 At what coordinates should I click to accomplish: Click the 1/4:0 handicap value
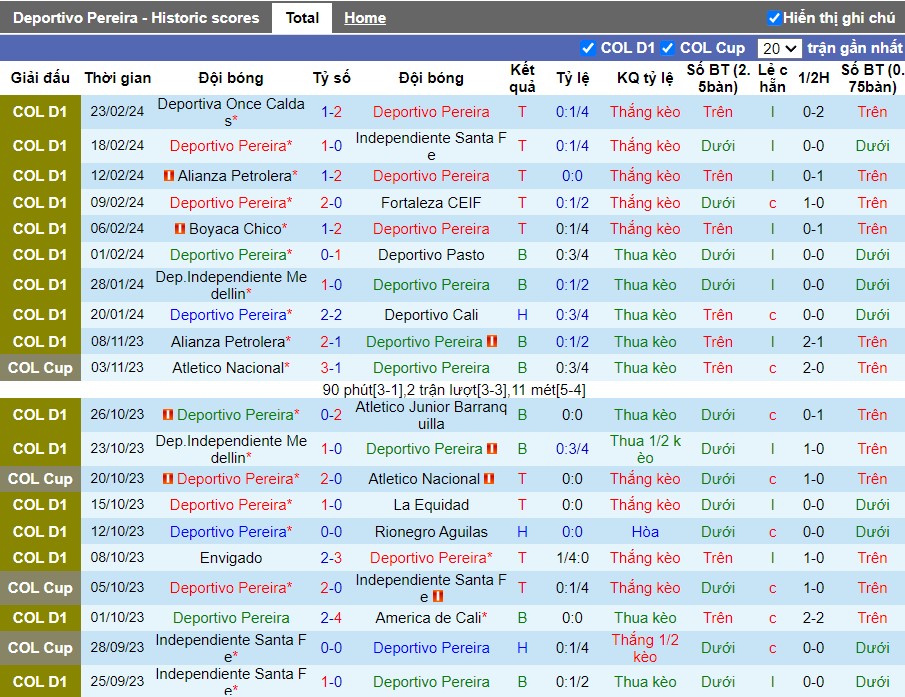point(573,558)
